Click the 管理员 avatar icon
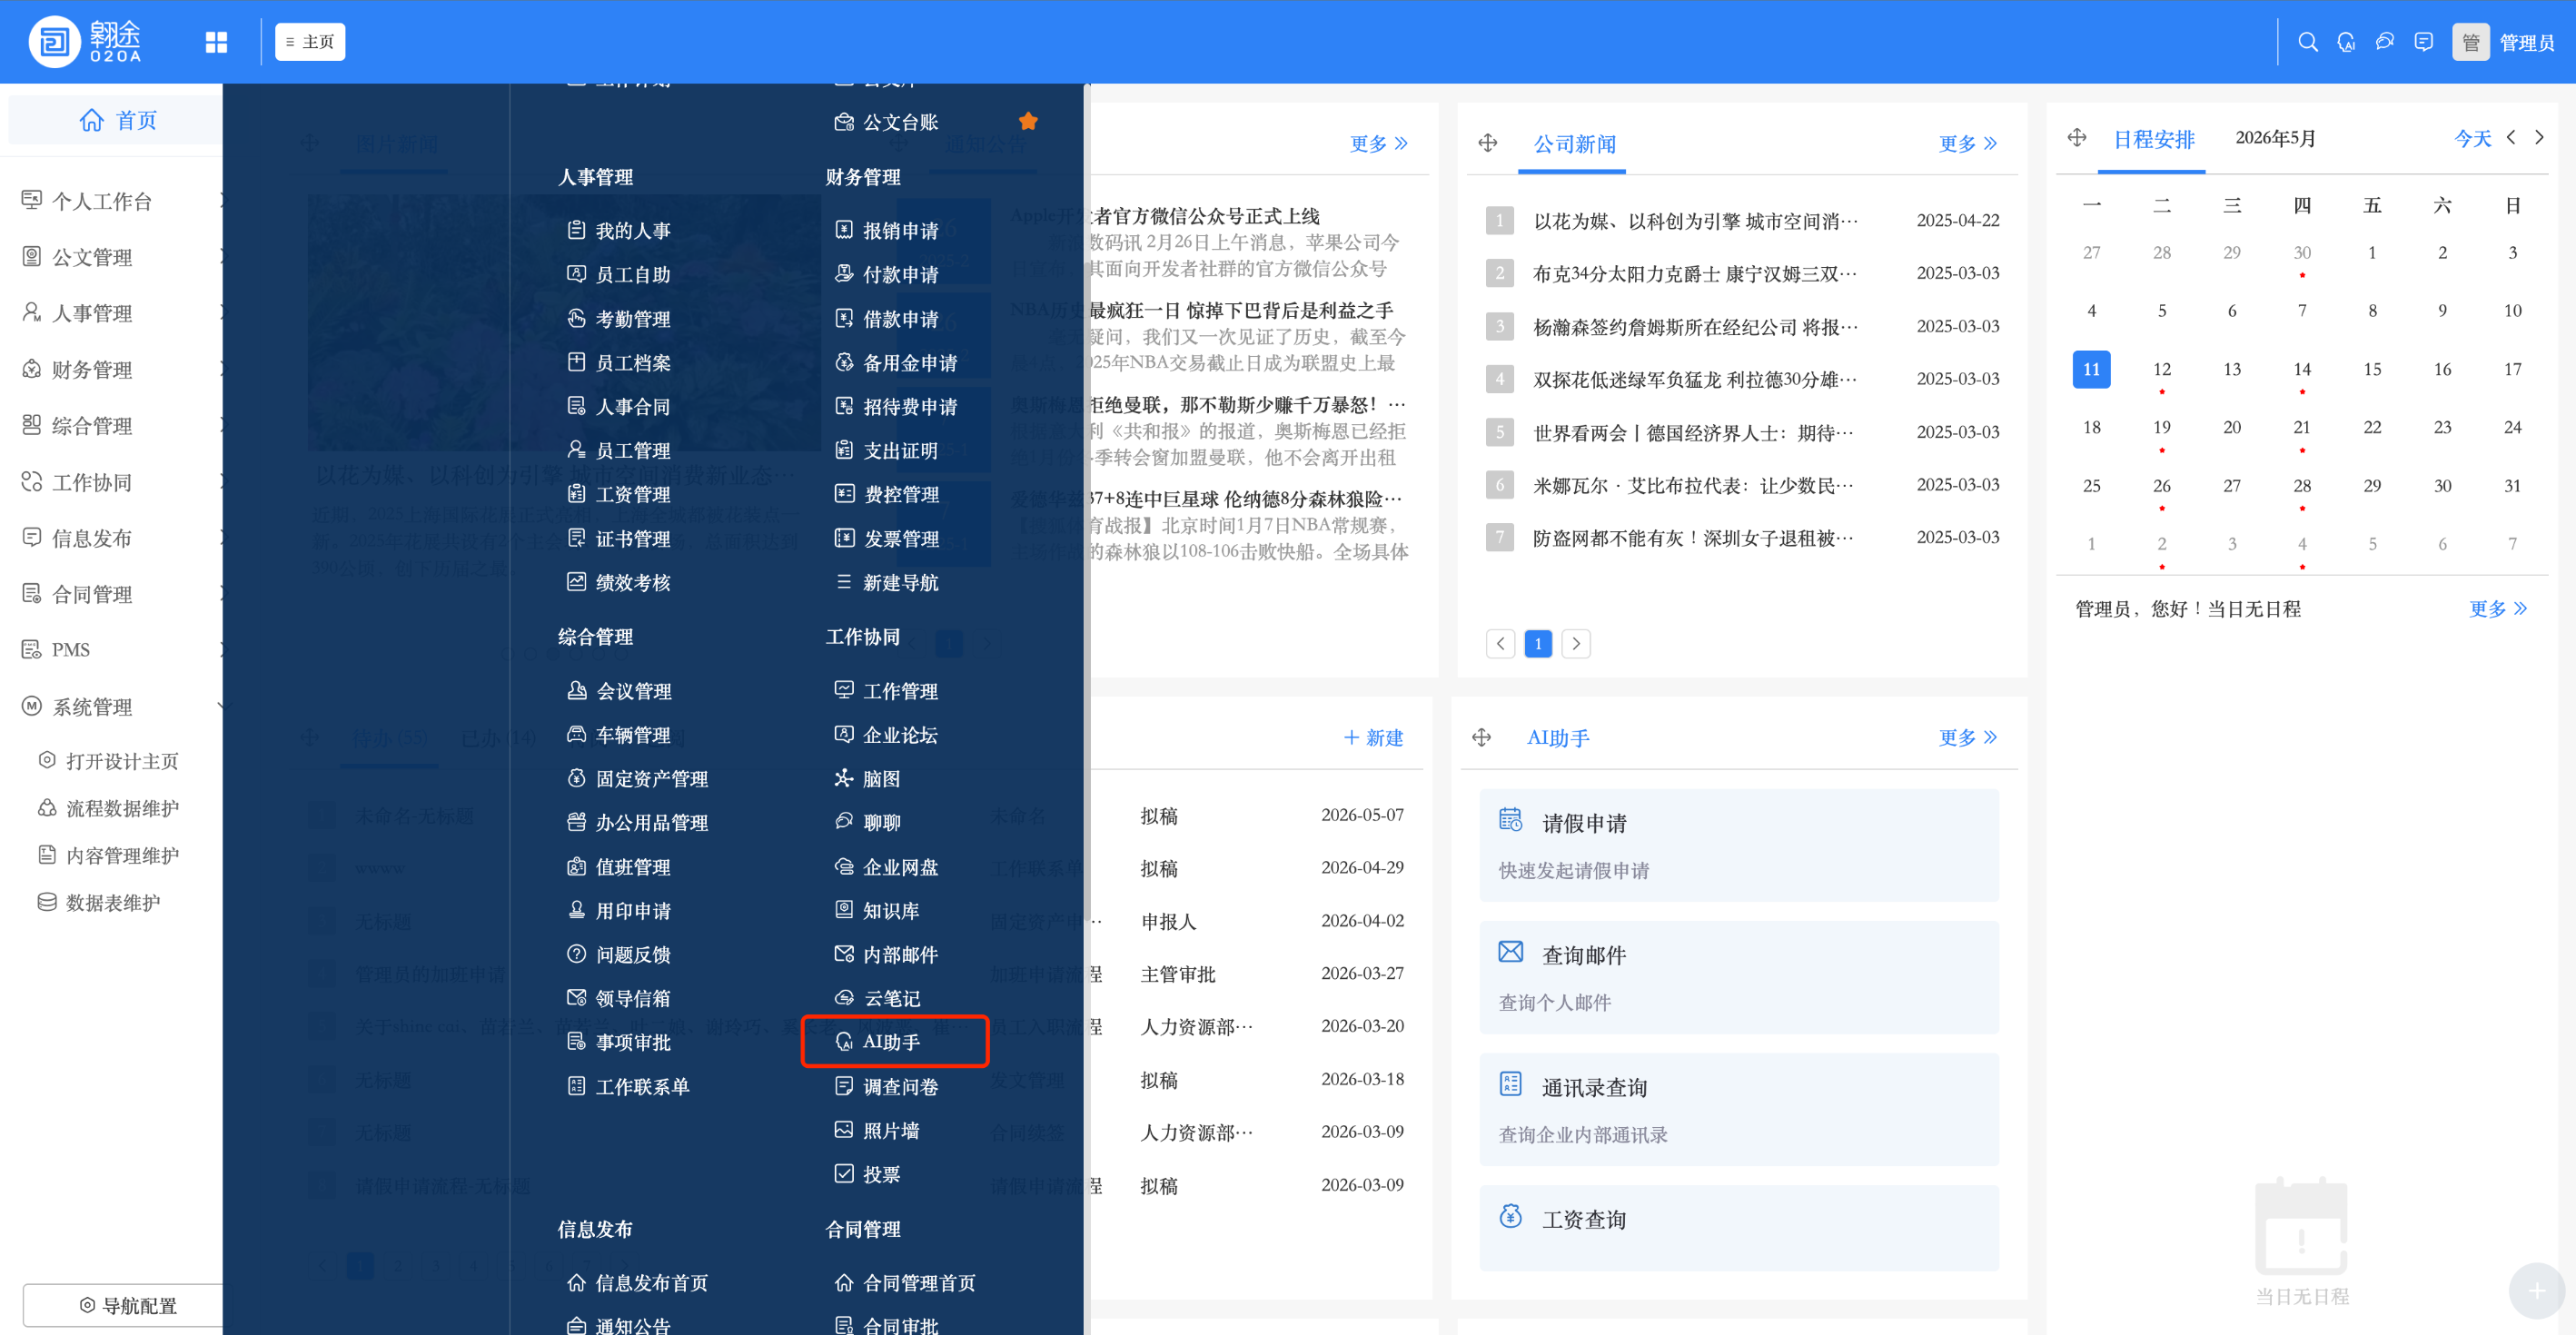Image resolution: width=2576 pixels, height=1335 pixels. point(2470,42)
